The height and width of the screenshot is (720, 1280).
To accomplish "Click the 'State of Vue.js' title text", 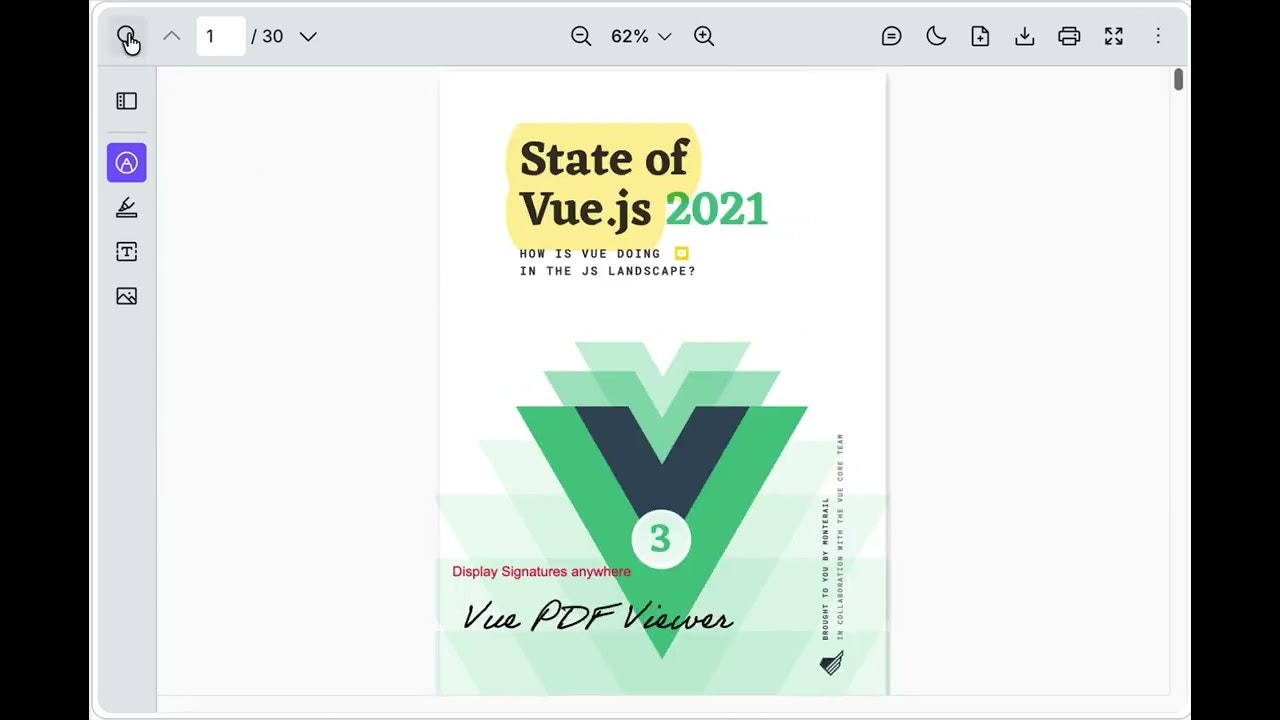I will 605,184.
